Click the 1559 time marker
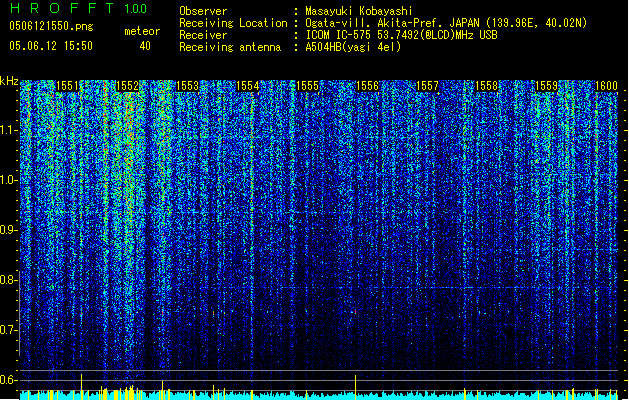The width and height of the screenshot is (629, 400). pos(546,86)
